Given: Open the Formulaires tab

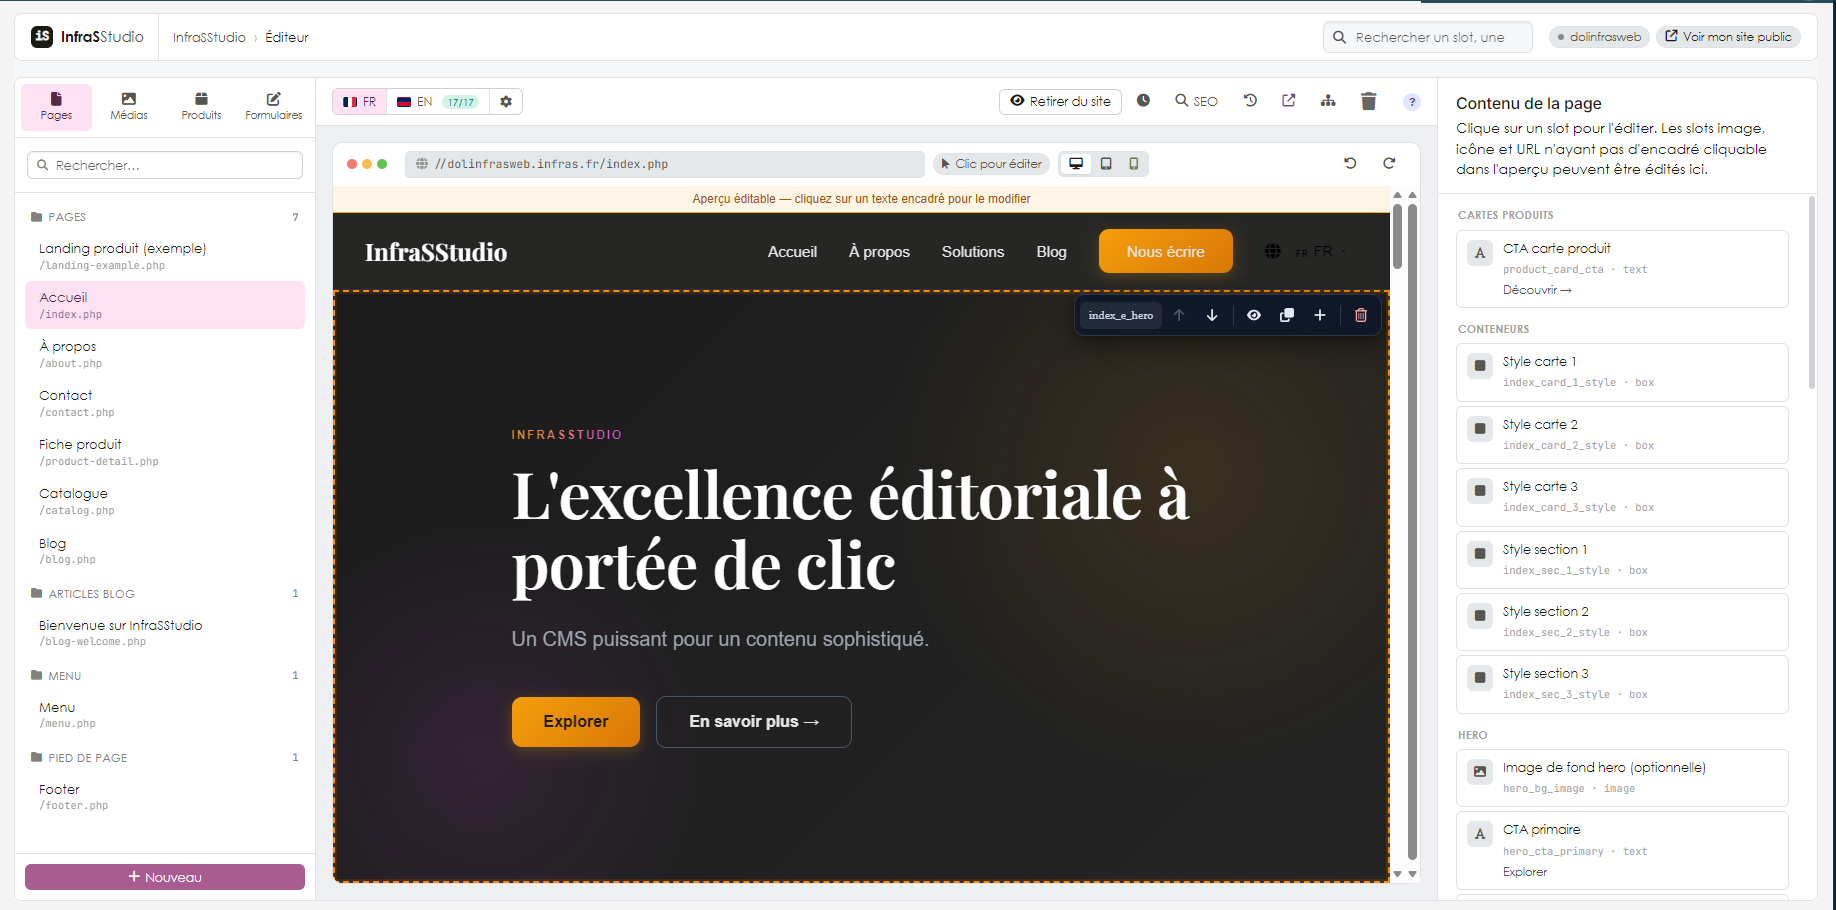Looking at the screenshot, I should pyautogui.click(x=274, y=107).
